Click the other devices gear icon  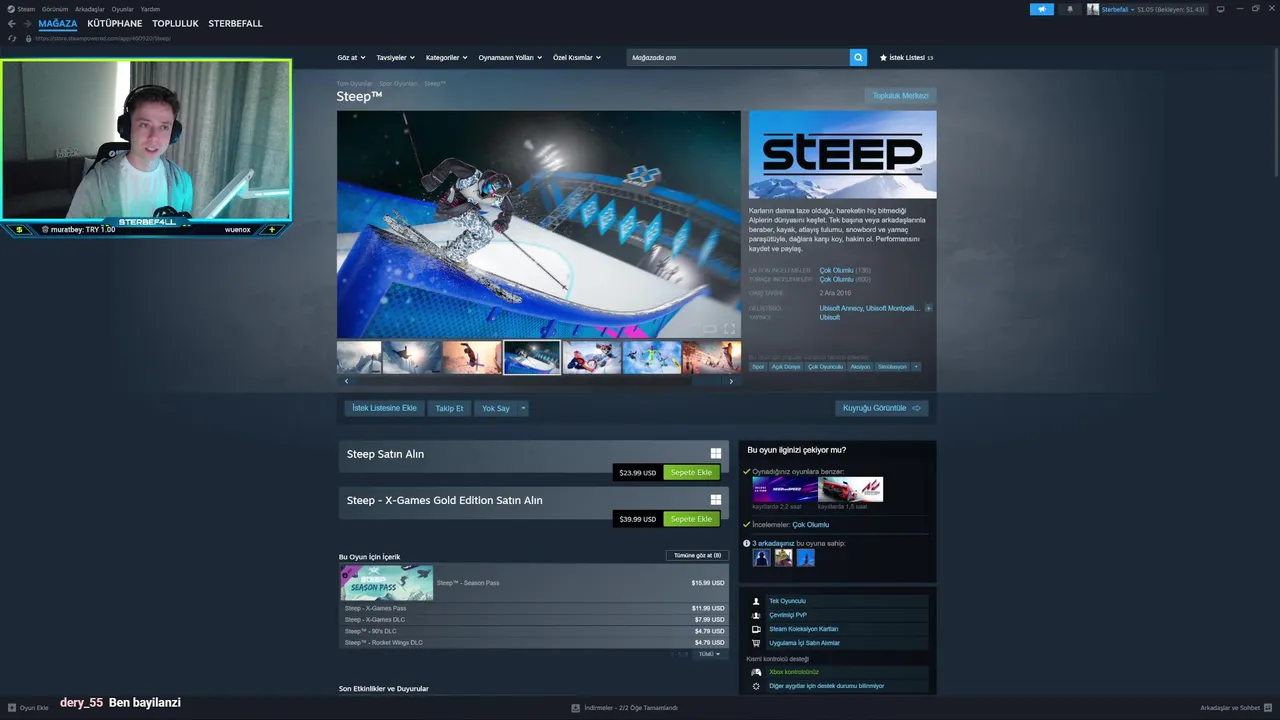757,686
